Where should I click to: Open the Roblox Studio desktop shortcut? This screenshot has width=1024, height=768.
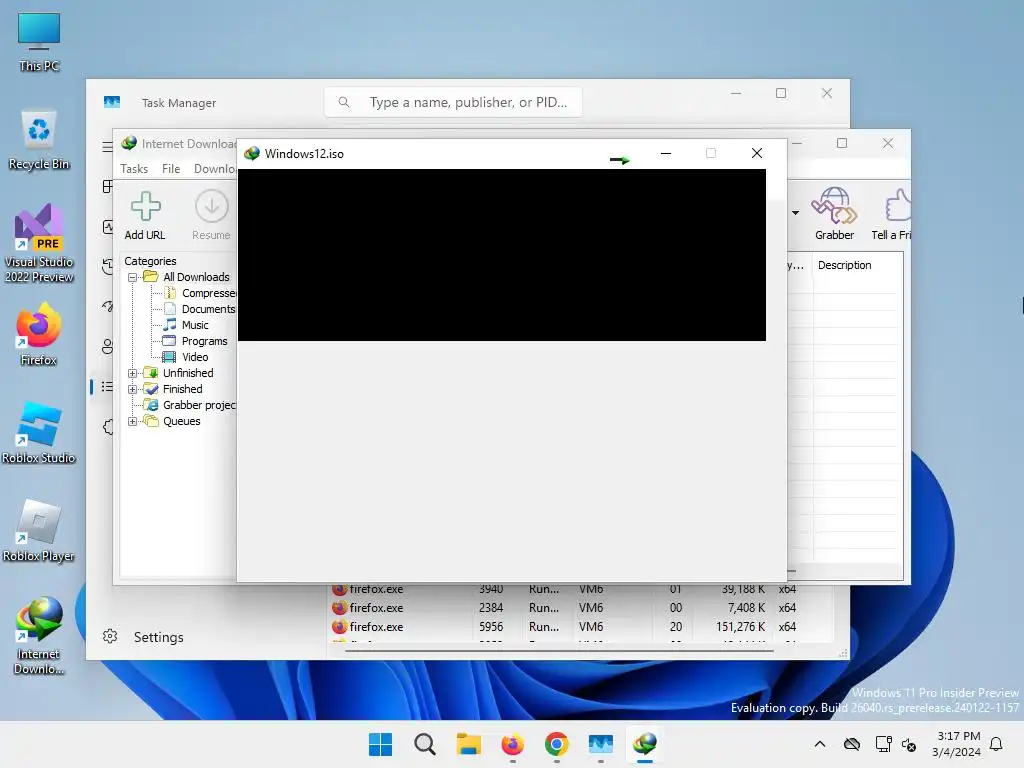pos(39,432)
